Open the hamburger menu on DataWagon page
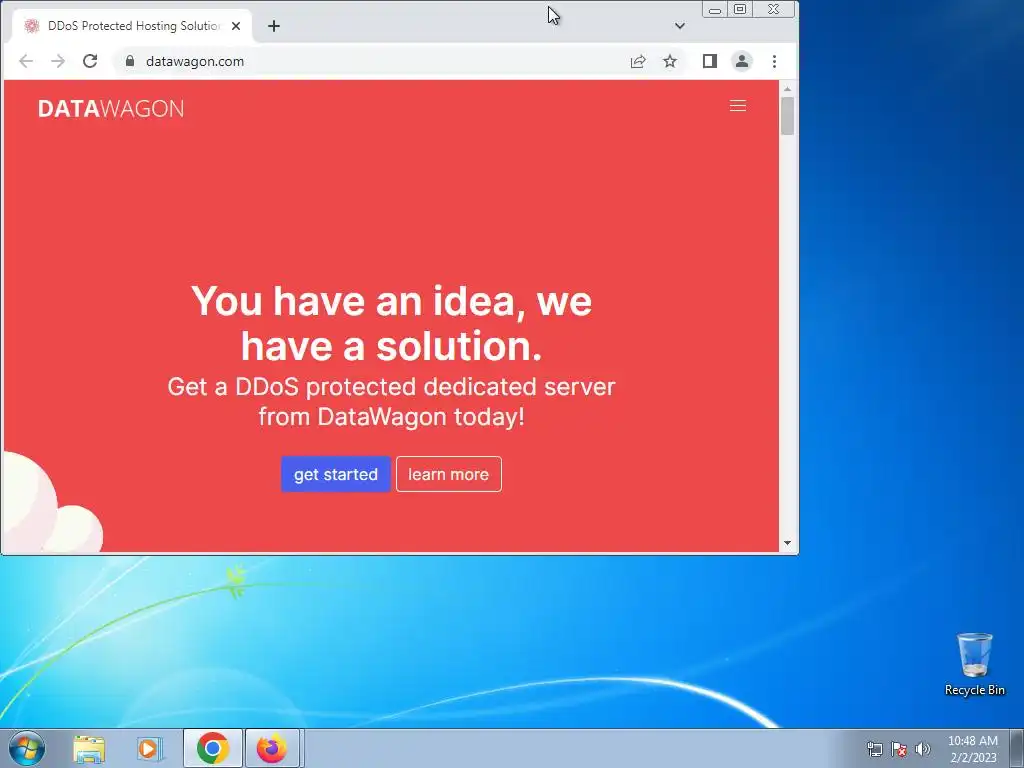This screenshot has height=768, width=1024. pos(737,106)
